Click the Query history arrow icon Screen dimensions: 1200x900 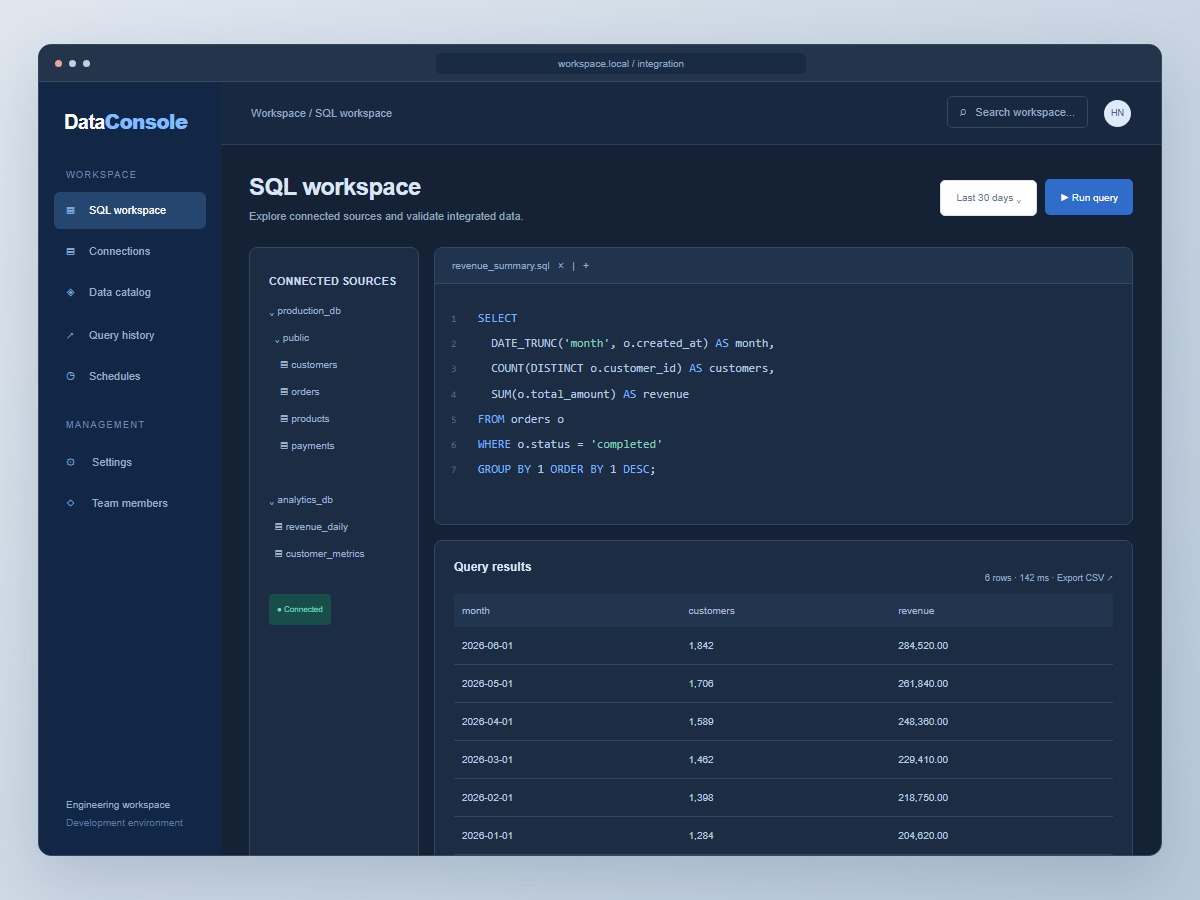tap(70, 336)
